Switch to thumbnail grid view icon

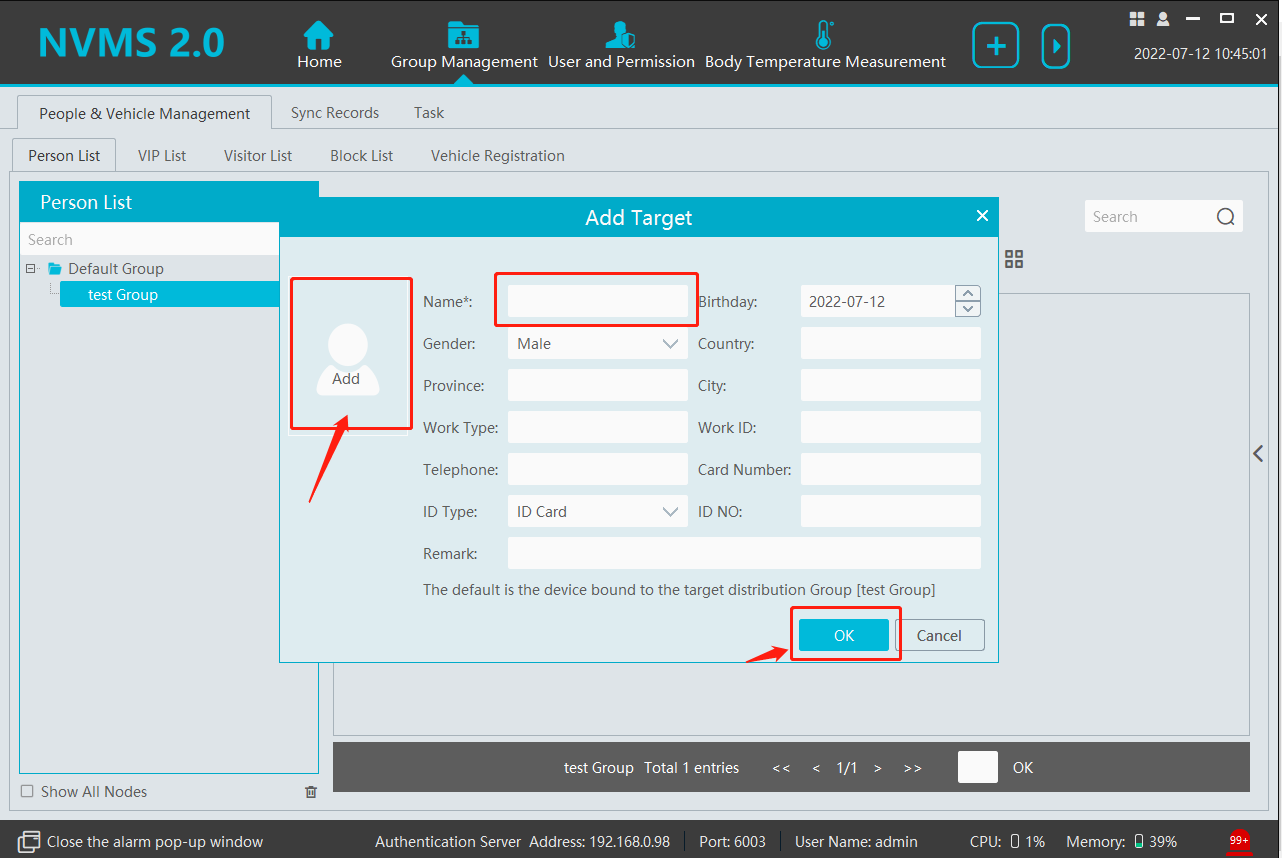click(x=1014, y=259)
